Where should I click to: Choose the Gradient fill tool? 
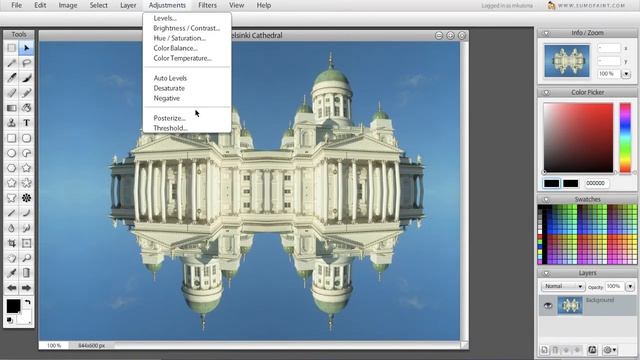11,108
